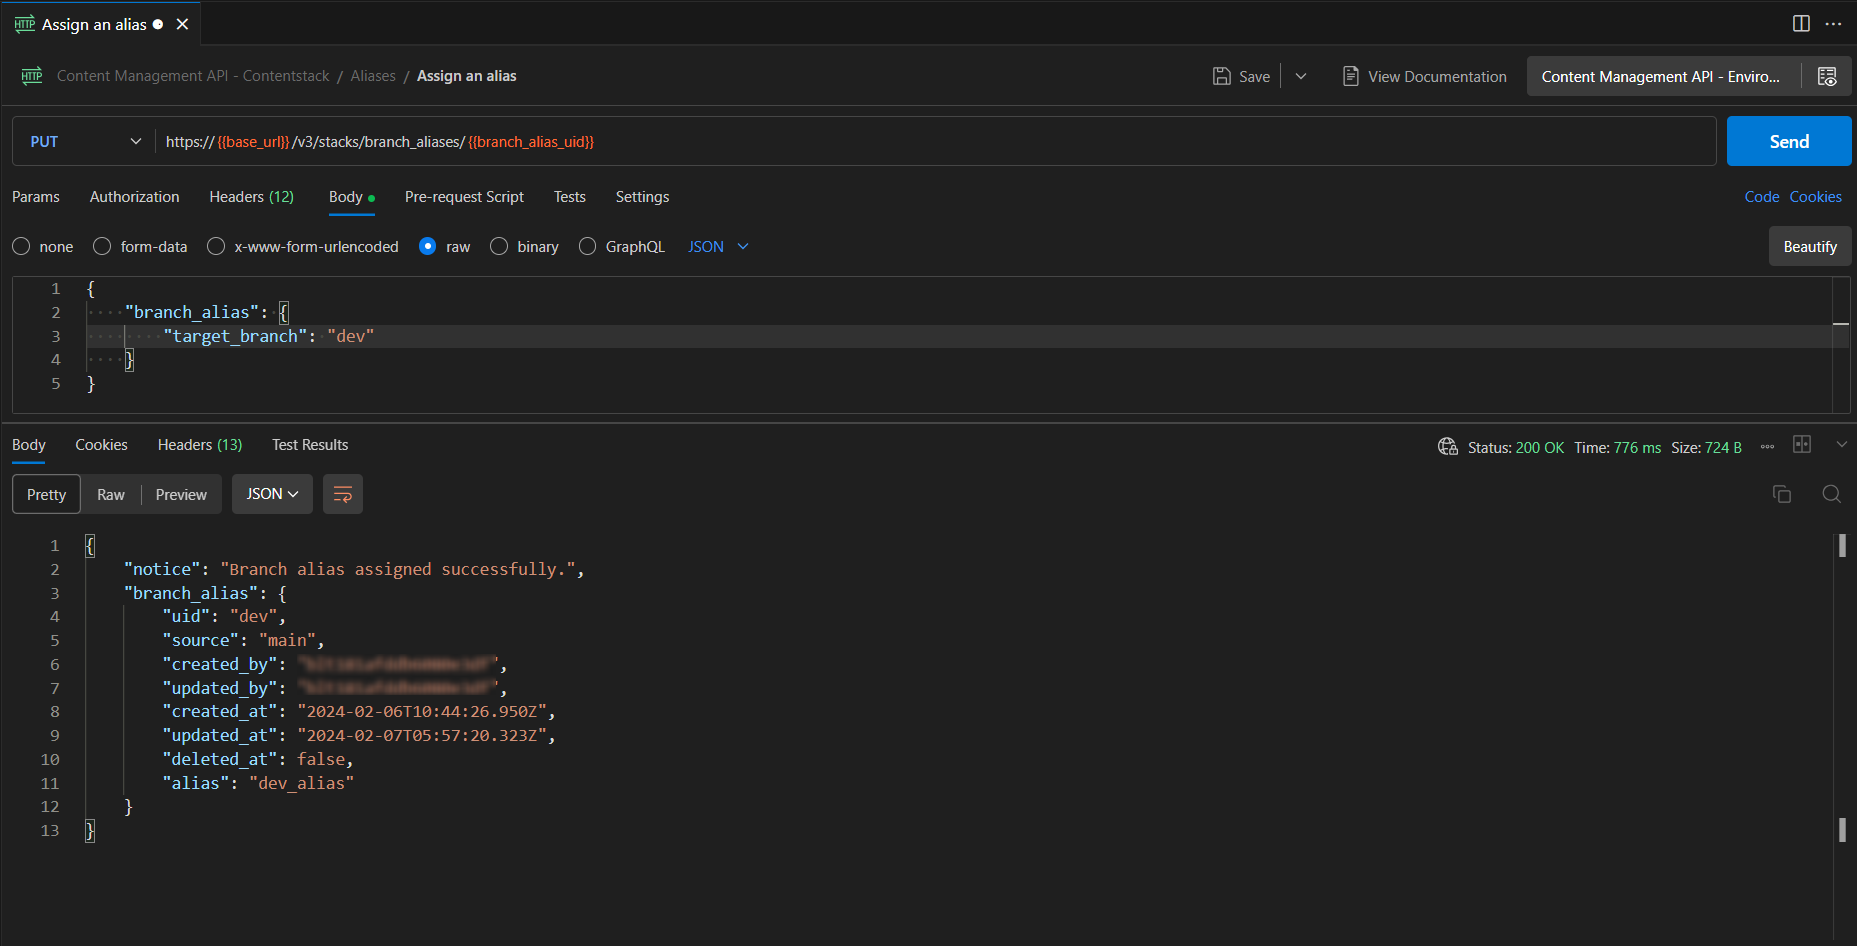Open the Save options dropdown arrow
The height and width of the screenshot is (946, 1857).
click(x=1301, y=76)
